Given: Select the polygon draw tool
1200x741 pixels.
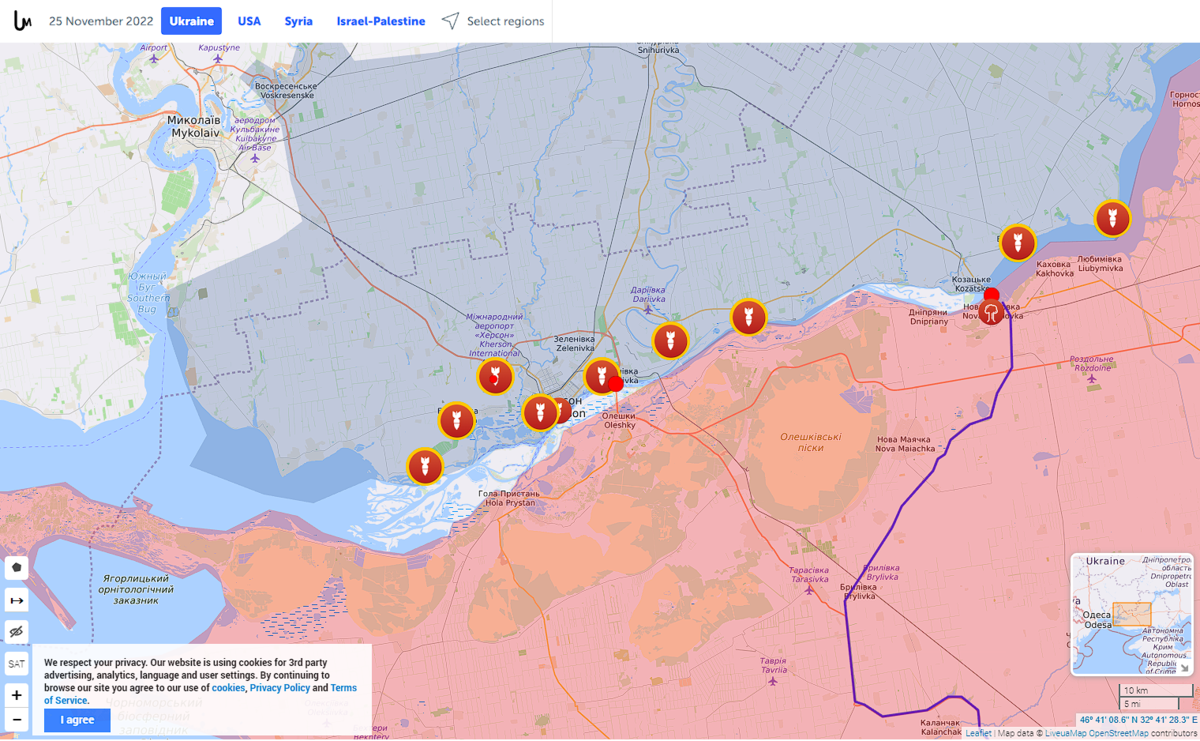Looking at the screenshot, I should tap(17, 568).
